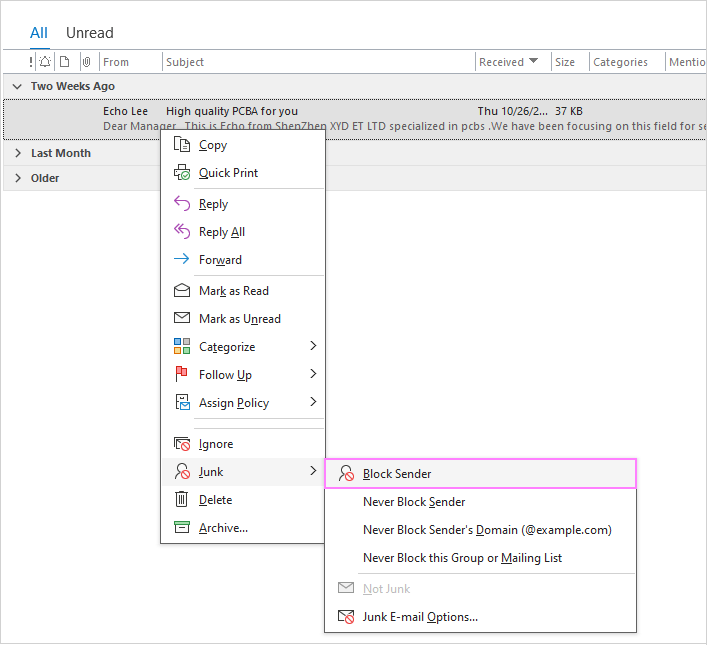Click the Junk submenu arrow
The image size is (707, 645).
(x=313, y=471)
